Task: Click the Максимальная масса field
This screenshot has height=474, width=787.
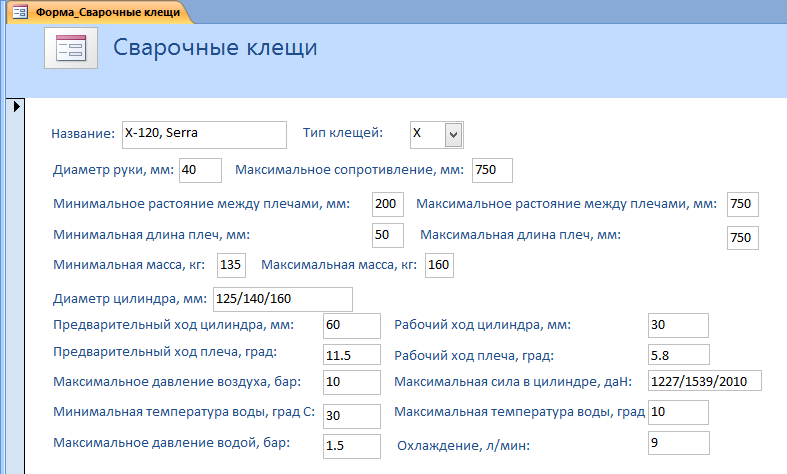Action: pos(438,265)
